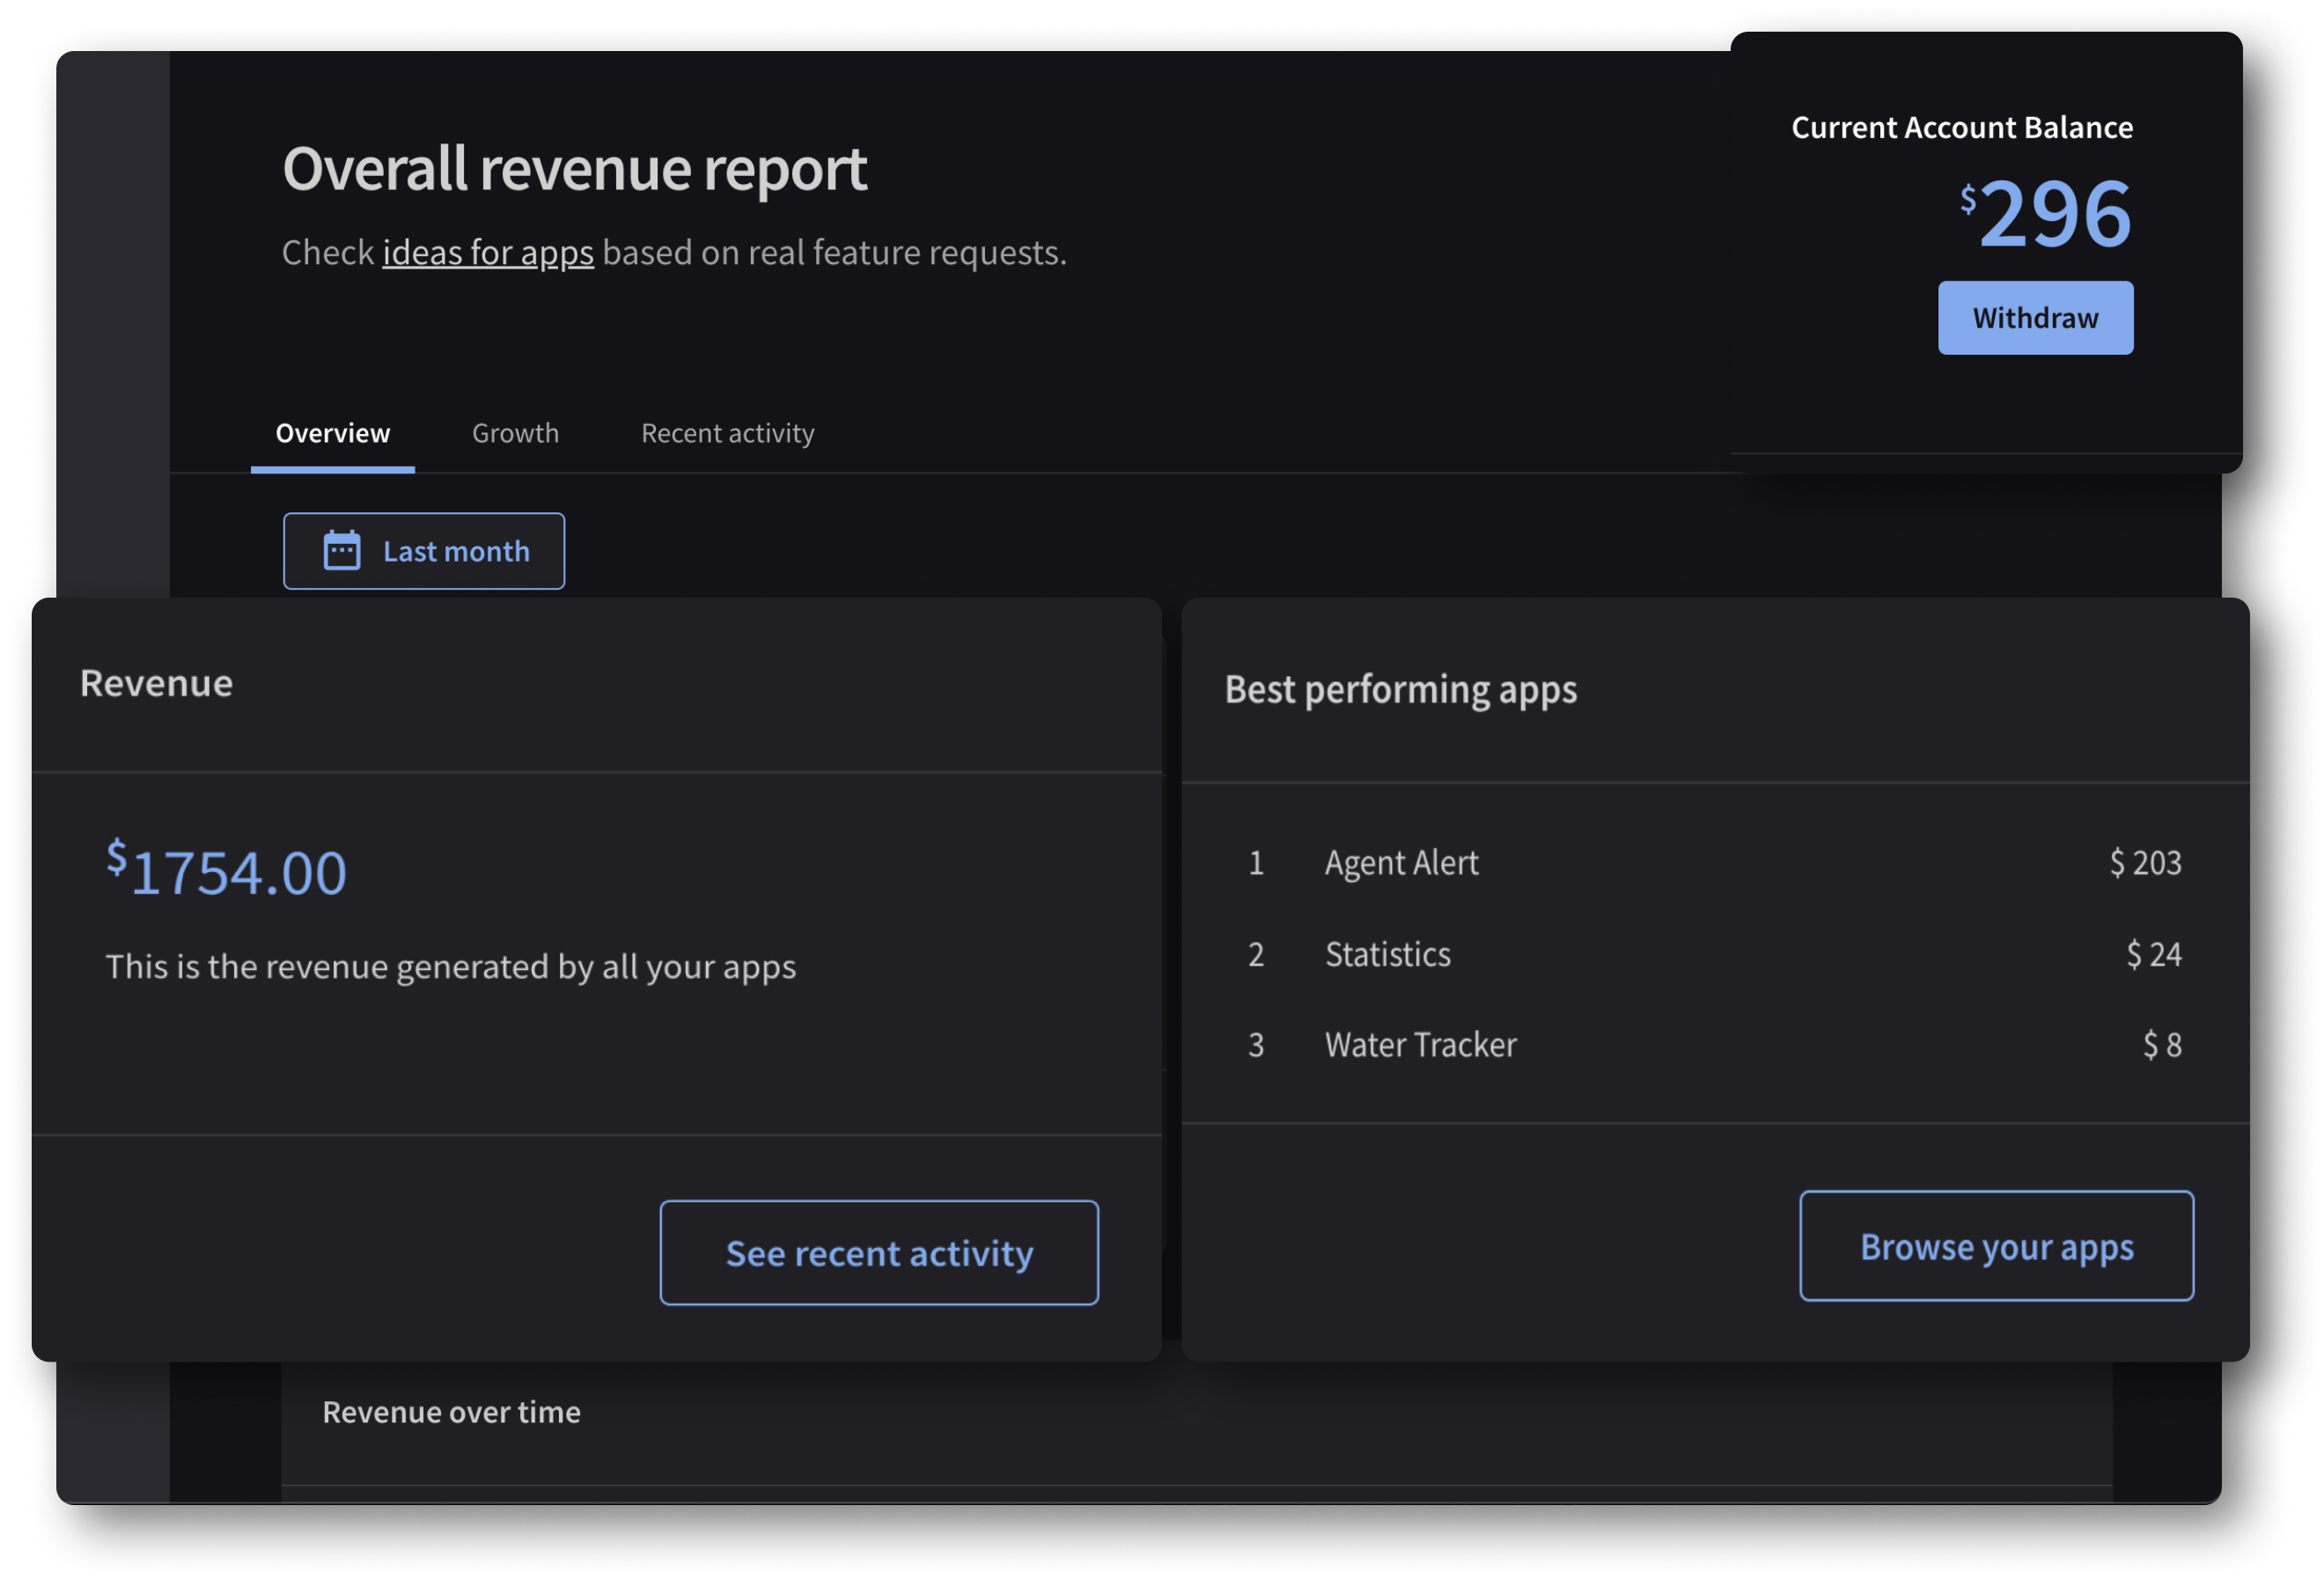Click the $296 account balance value
The width and height of the screenshot is (2324, 1579).
pos(2045,213)
